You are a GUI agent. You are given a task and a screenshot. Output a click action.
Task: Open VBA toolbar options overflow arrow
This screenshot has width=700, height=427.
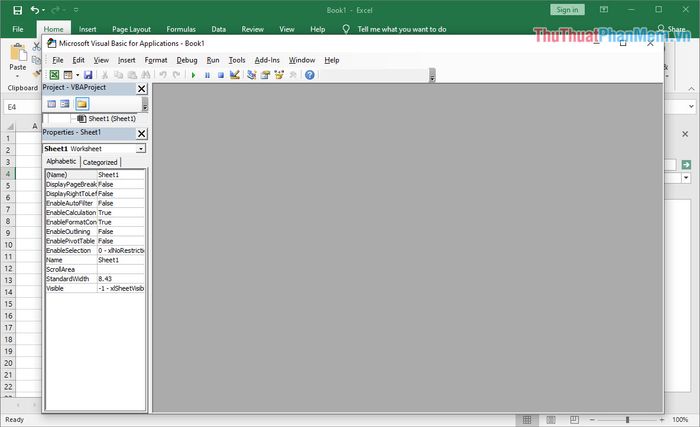click(432, 76)
